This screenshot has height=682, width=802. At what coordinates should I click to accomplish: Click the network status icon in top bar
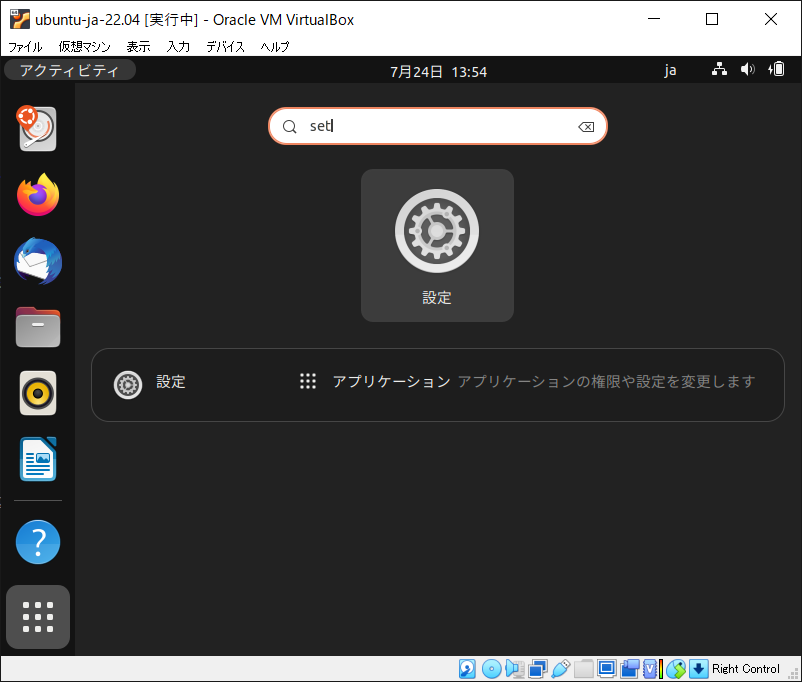[x=719, y=69]
